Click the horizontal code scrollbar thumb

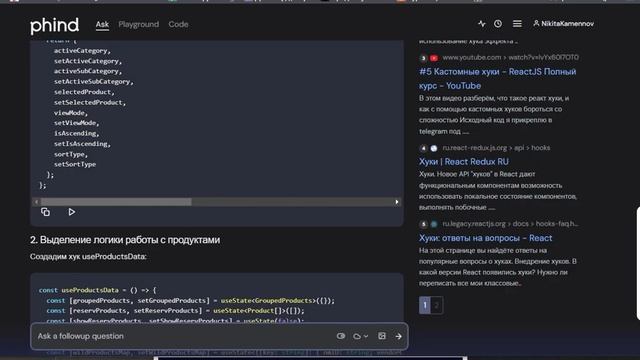[x=116, y=202]
